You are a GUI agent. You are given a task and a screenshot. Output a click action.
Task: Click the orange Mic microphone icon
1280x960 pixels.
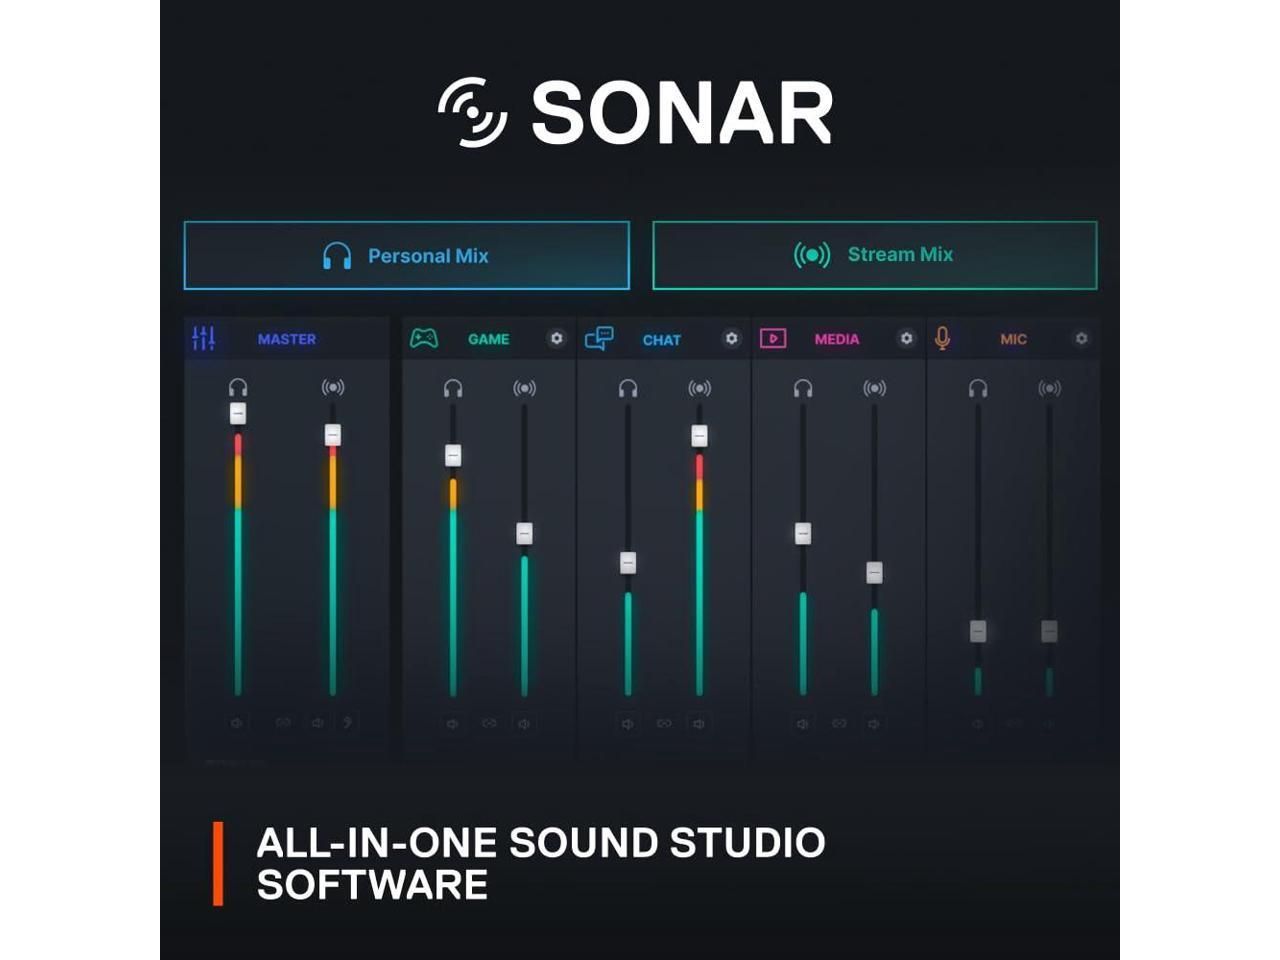coord(942,339)
